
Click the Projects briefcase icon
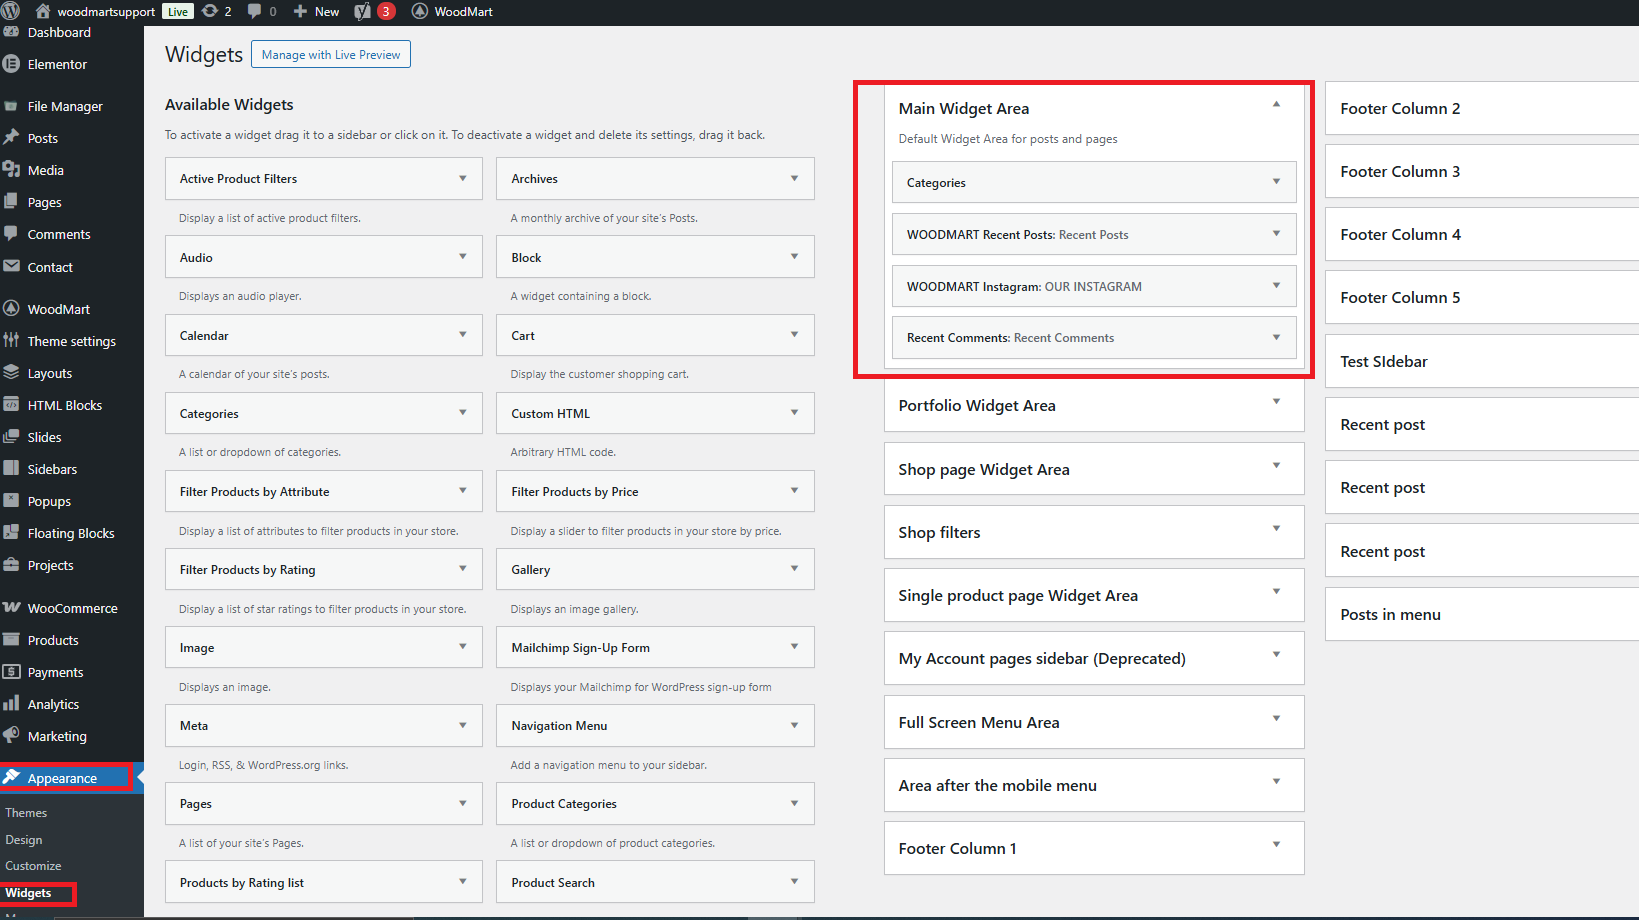click(x=11, y=565)
